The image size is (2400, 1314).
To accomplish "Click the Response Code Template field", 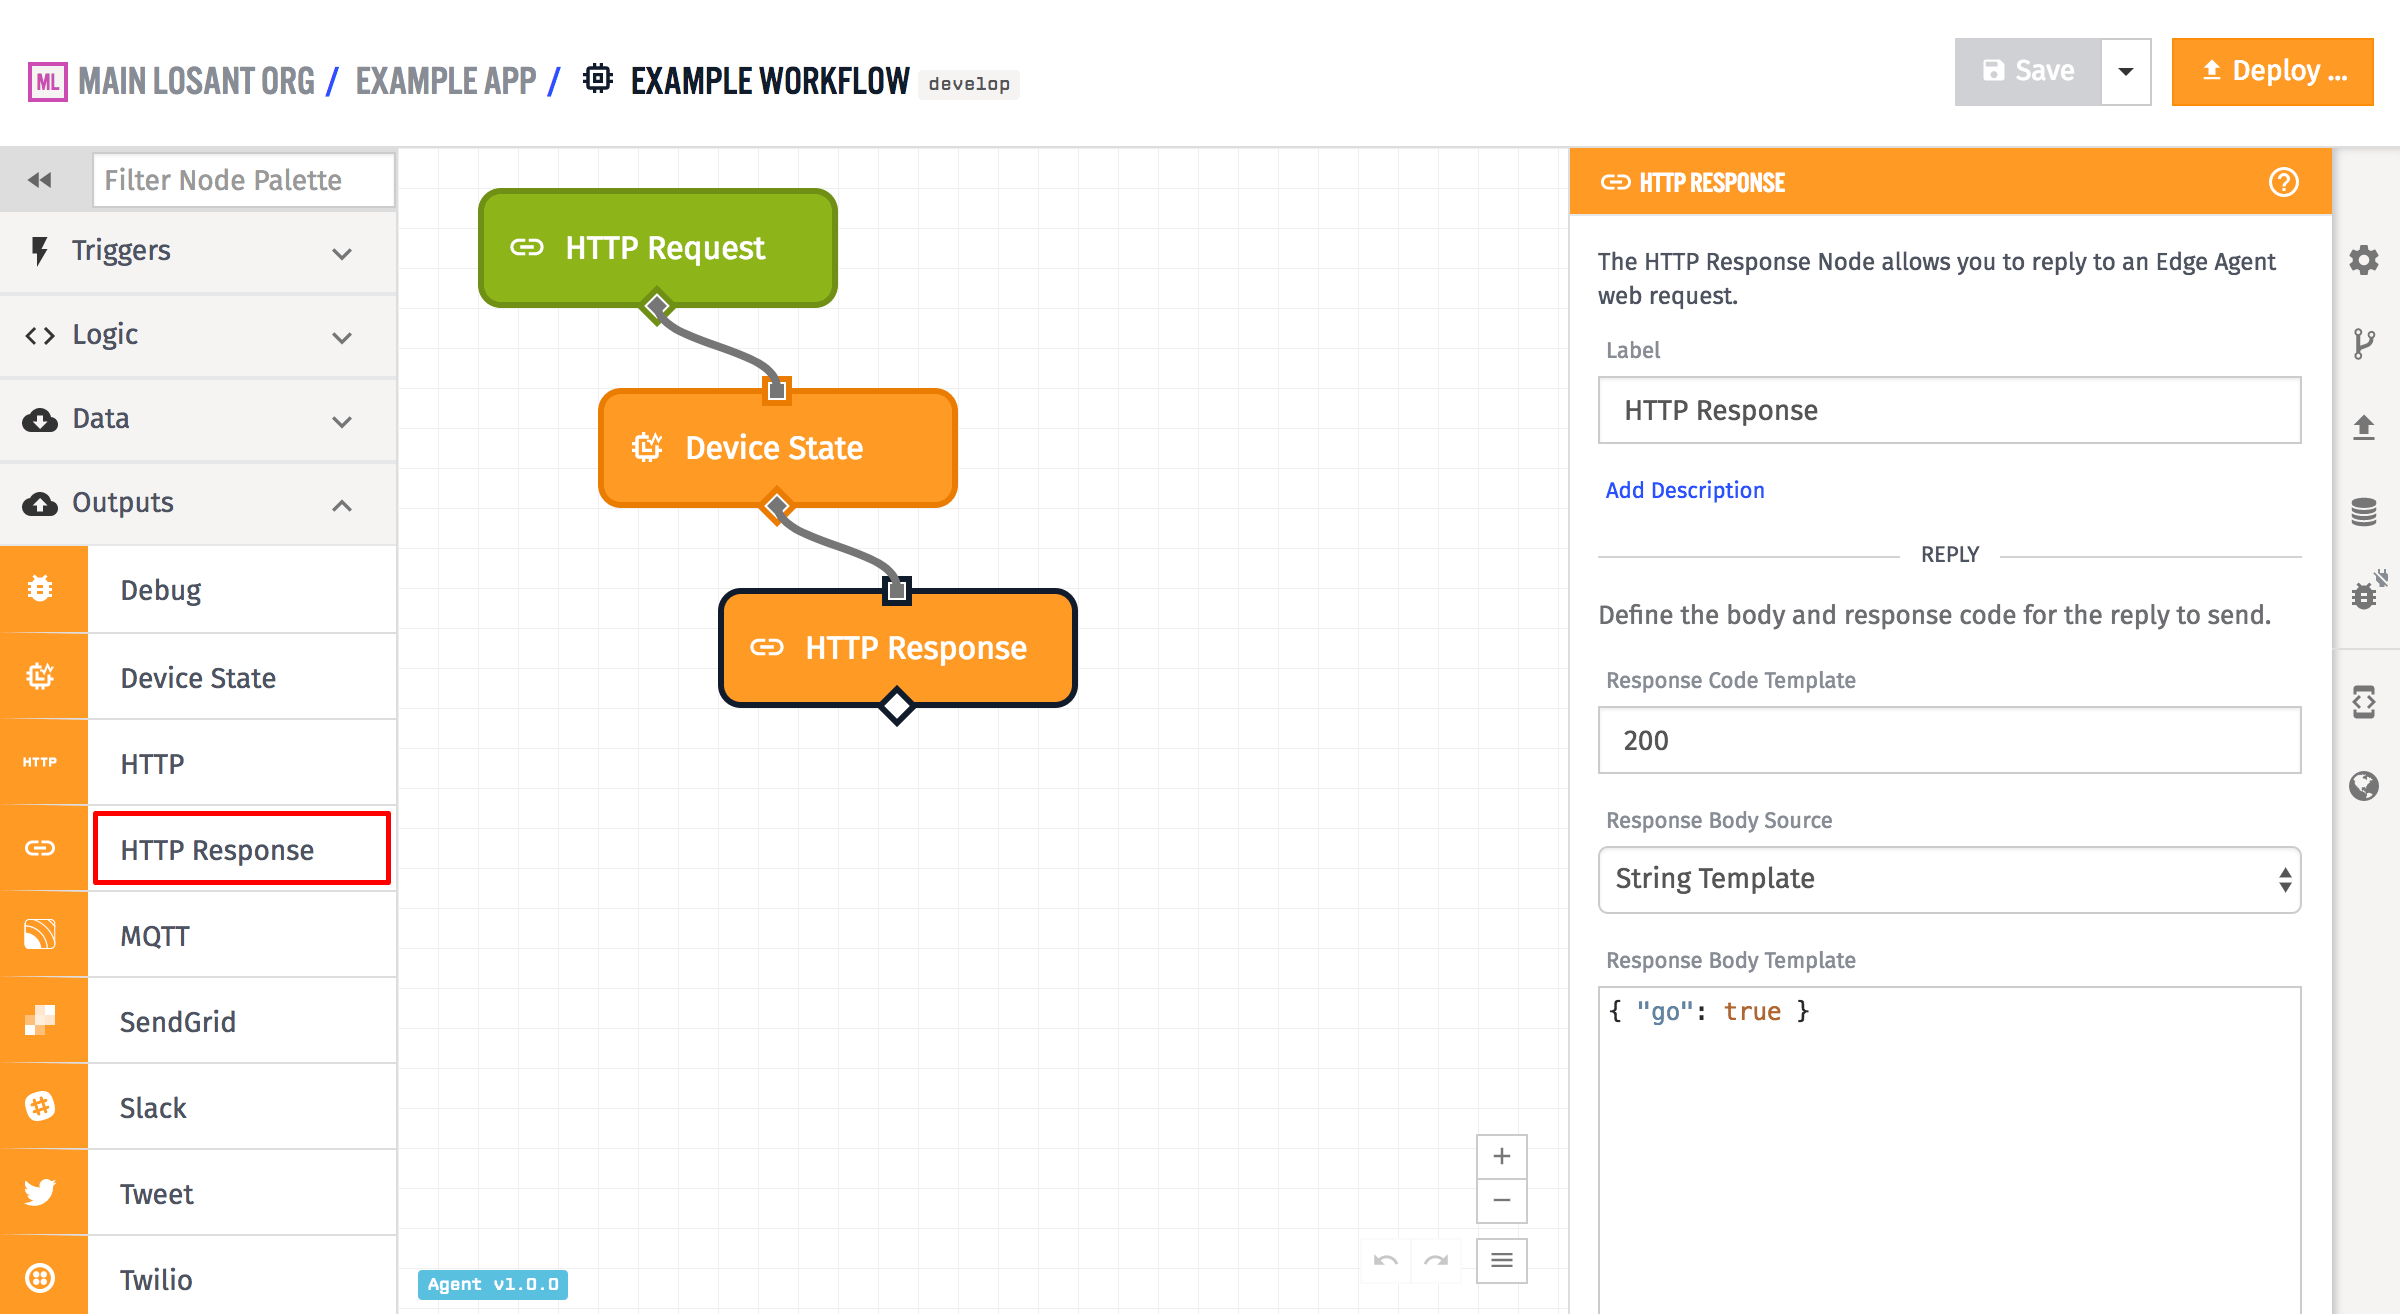I will point(1949,740).
